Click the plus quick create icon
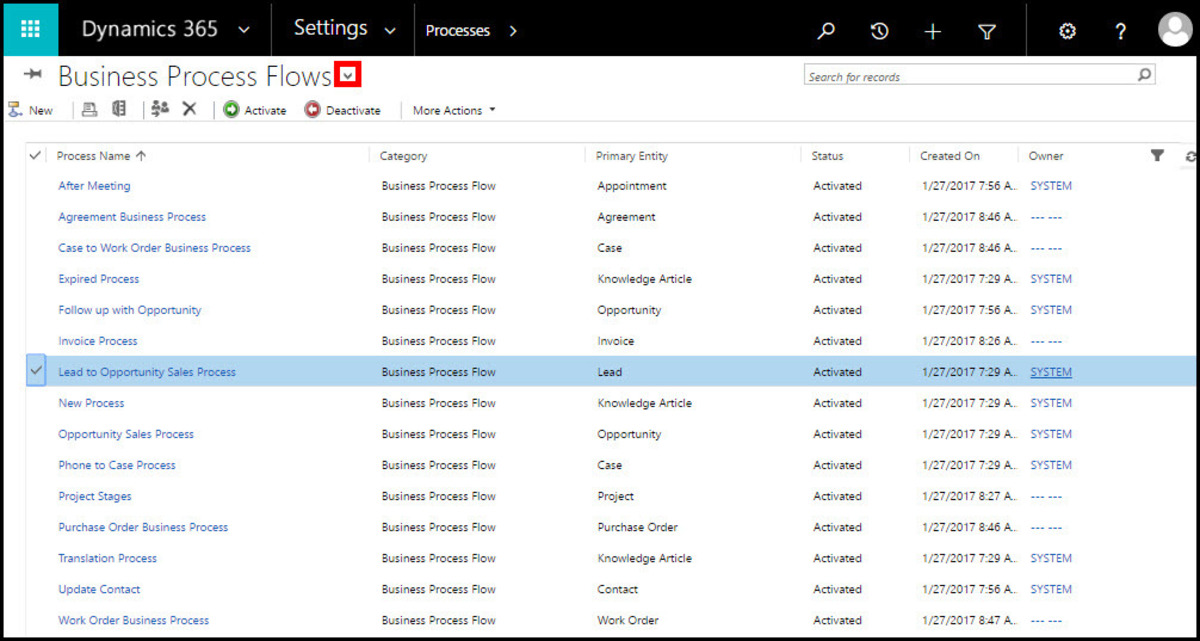1200x641 pixels. point(933,31)
